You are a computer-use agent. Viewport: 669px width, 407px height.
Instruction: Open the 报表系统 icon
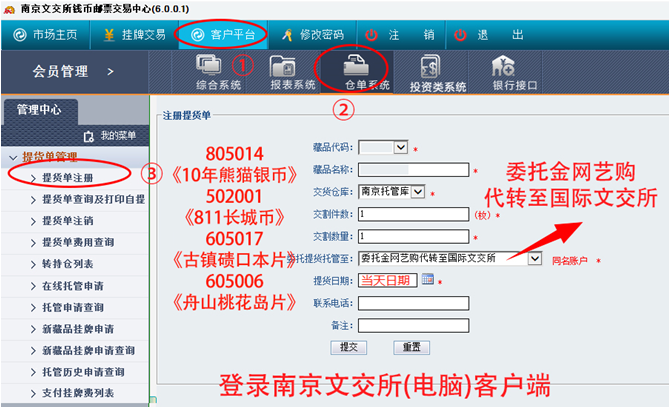292,72
